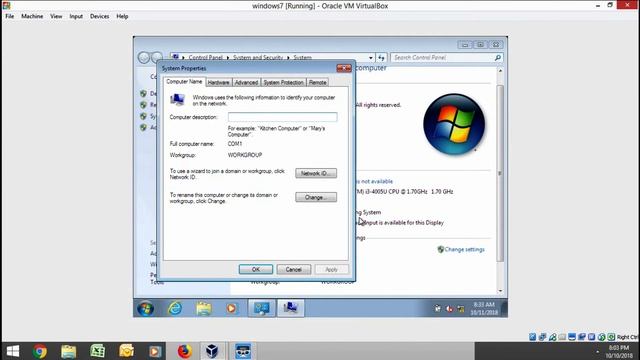Open the Help menu
Image resolution: width=640 pixels, height=360 pixels.
point(122,16)
